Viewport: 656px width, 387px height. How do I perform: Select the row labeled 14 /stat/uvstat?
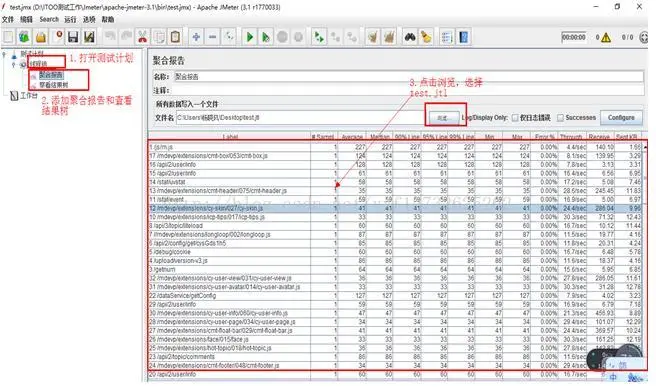pos(395,182)
